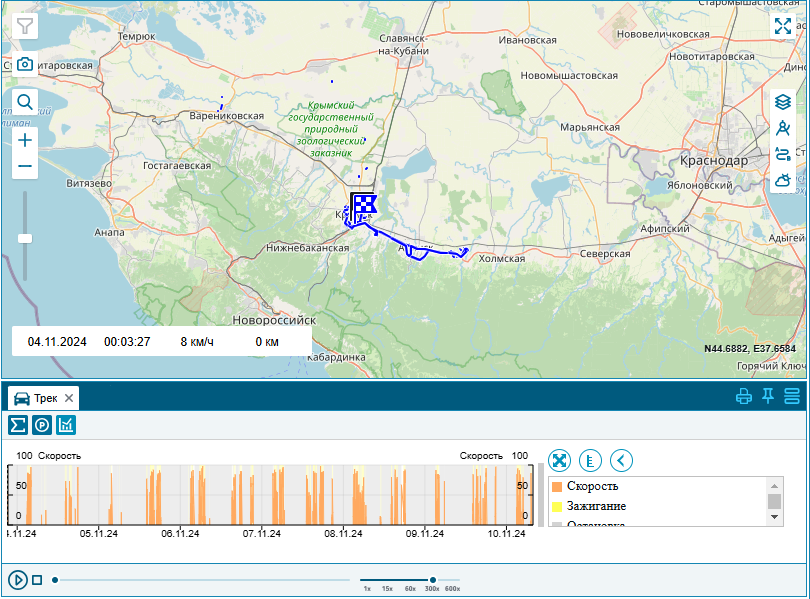Open the map search magnifier
Viewport: 810px width, 599px height.
(x=25, y=102)
